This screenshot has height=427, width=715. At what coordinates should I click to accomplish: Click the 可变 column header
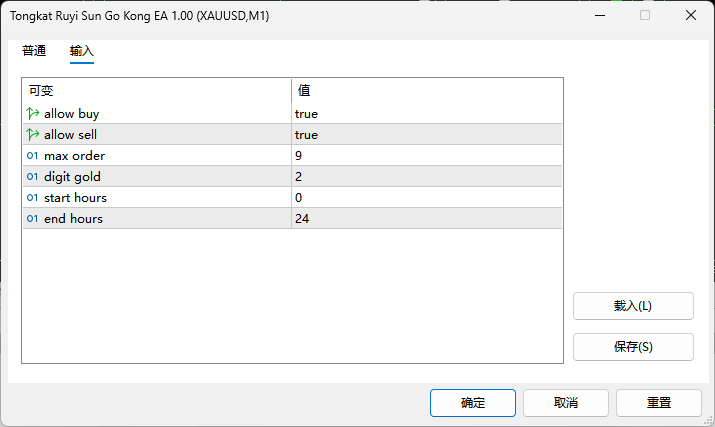157,90
